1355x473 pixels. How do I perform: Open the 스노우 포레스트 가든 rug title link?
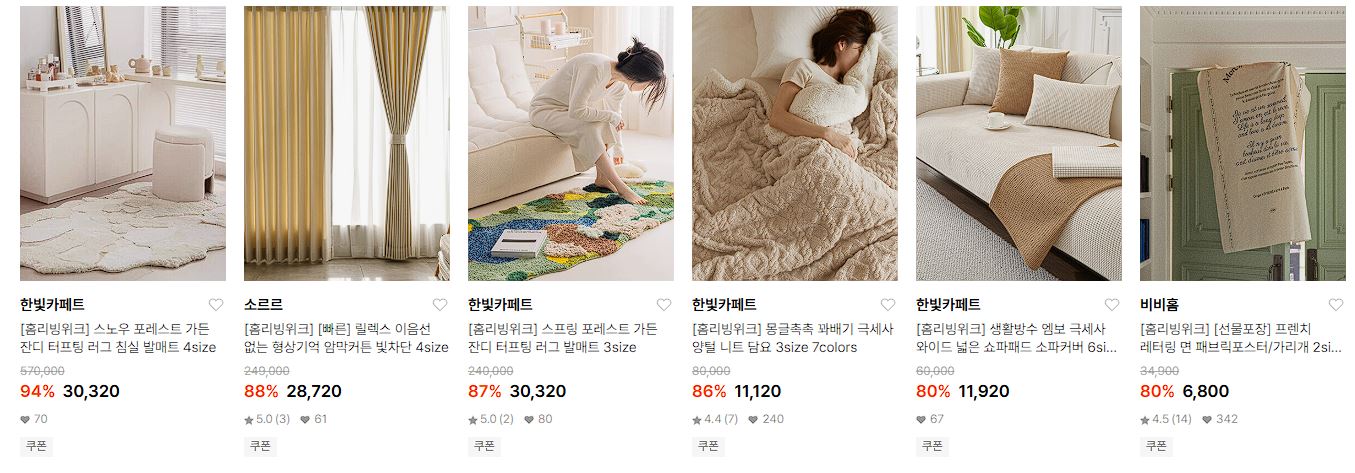118,338
